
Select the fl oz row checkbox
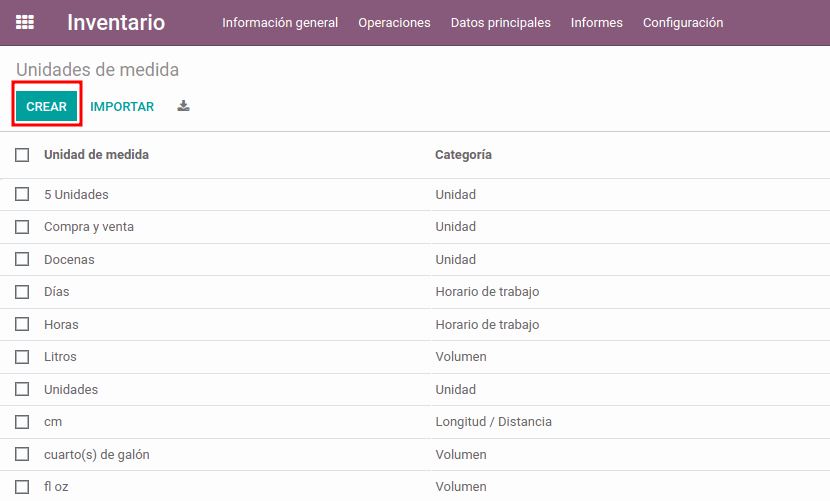pos(22,487)
